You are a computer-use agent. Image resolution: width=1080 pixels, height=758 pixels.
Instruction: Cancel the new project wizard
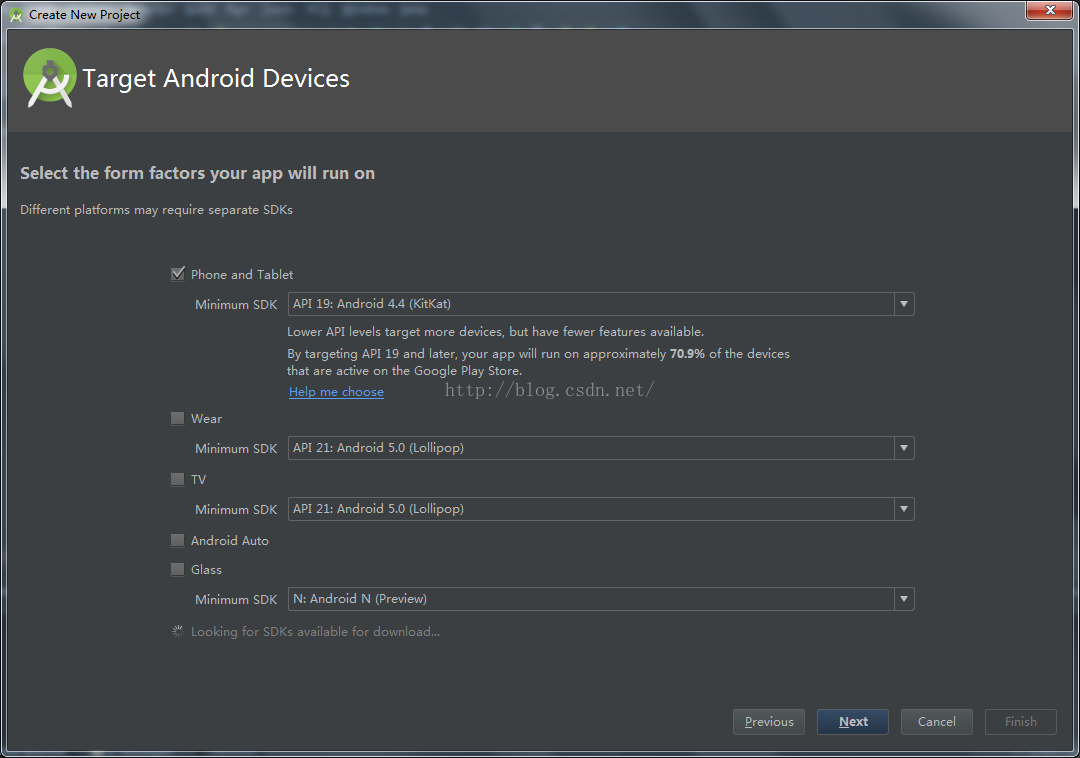(937, 722)
